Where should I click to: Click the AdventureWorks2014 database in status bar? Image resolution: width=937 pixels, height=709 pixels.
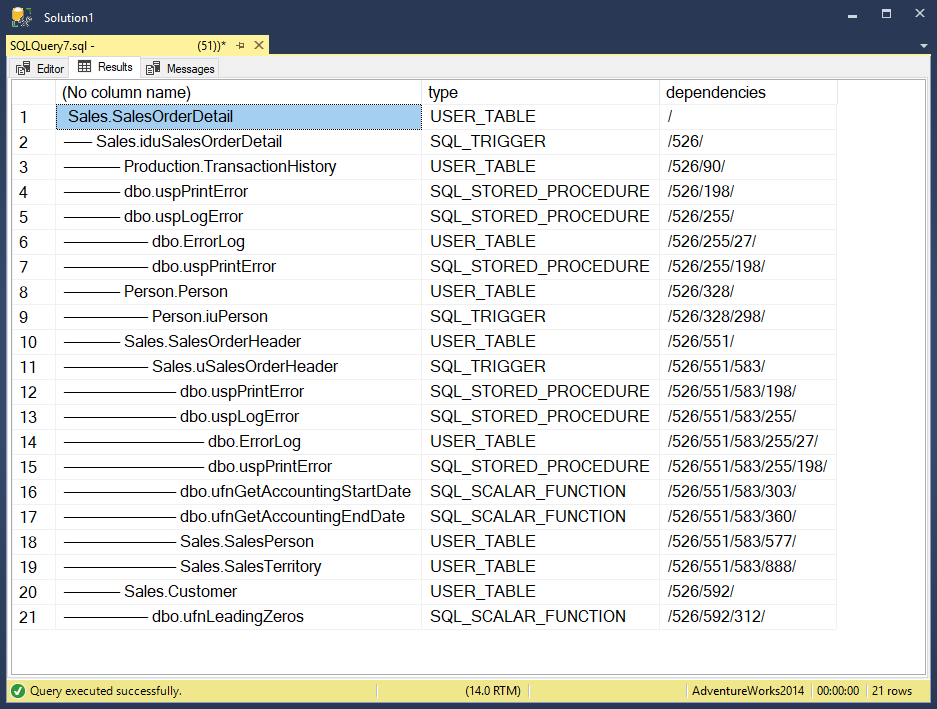point(748,691)
